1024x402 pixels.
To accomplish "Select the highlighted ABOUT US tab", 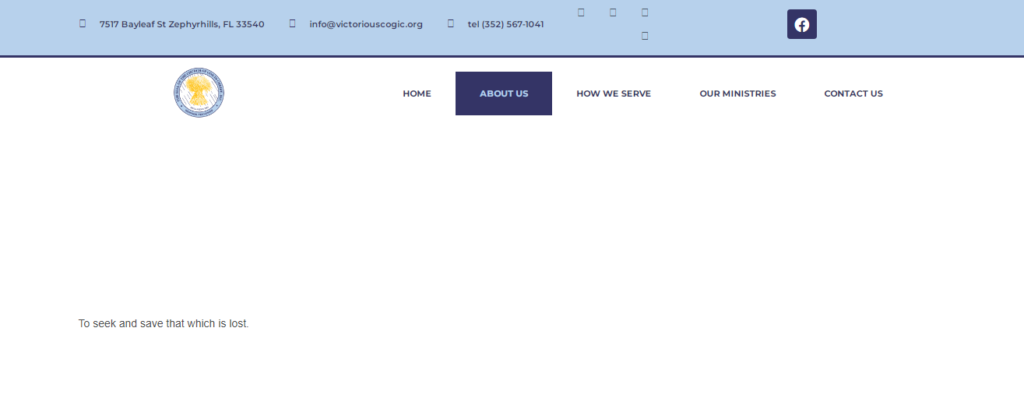I will [x=503, y=93].
